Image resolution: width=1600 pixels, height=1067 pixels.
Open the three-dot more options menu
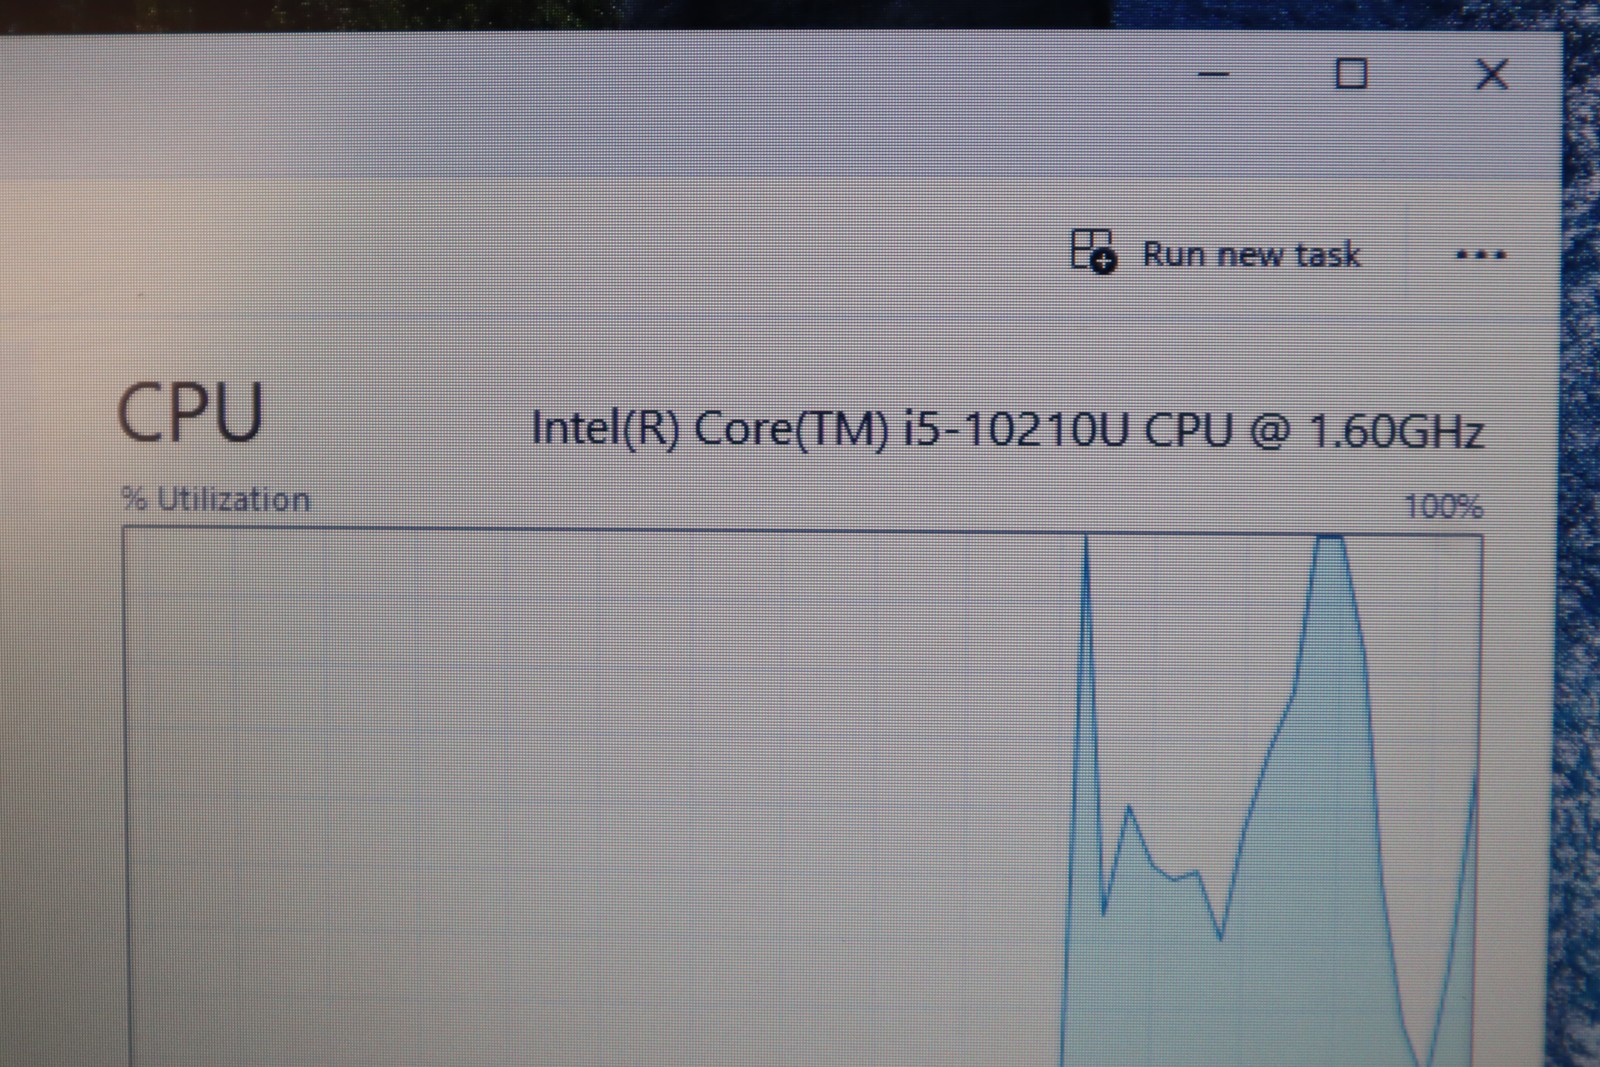[x=1480, y=254]
